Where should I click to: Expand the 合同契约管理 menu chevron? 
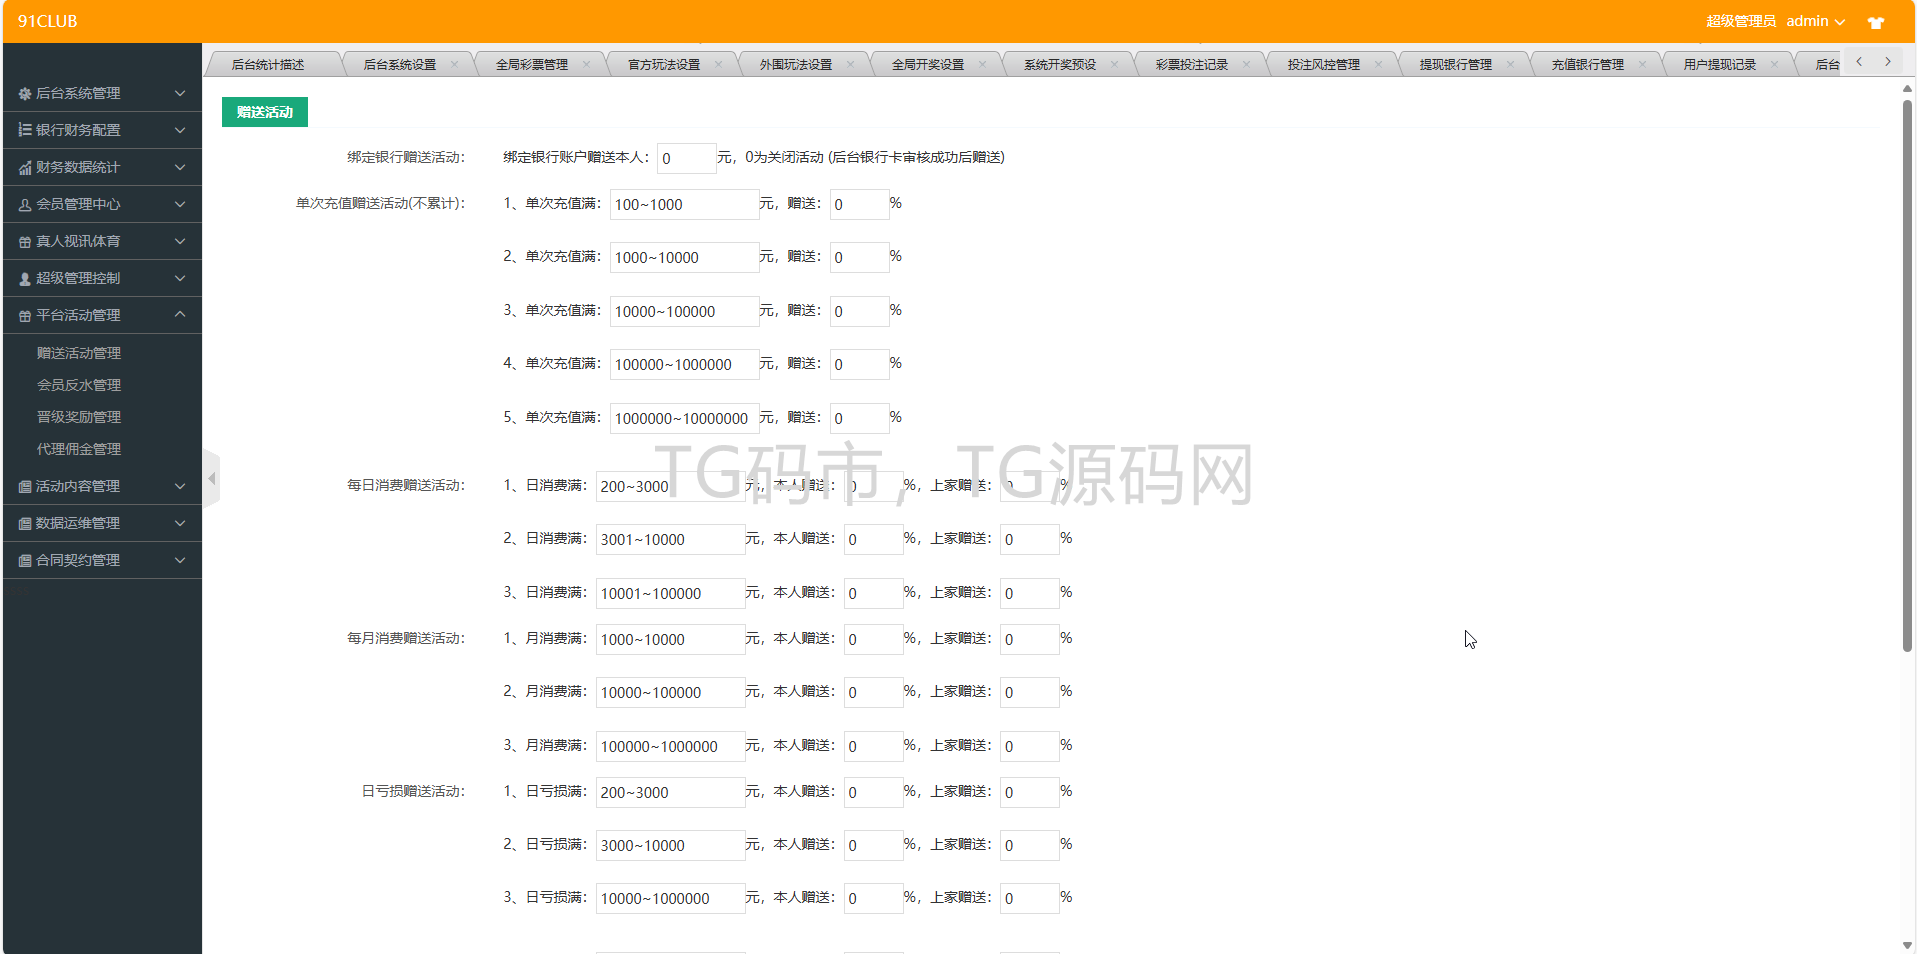click(x=180, y=560)
